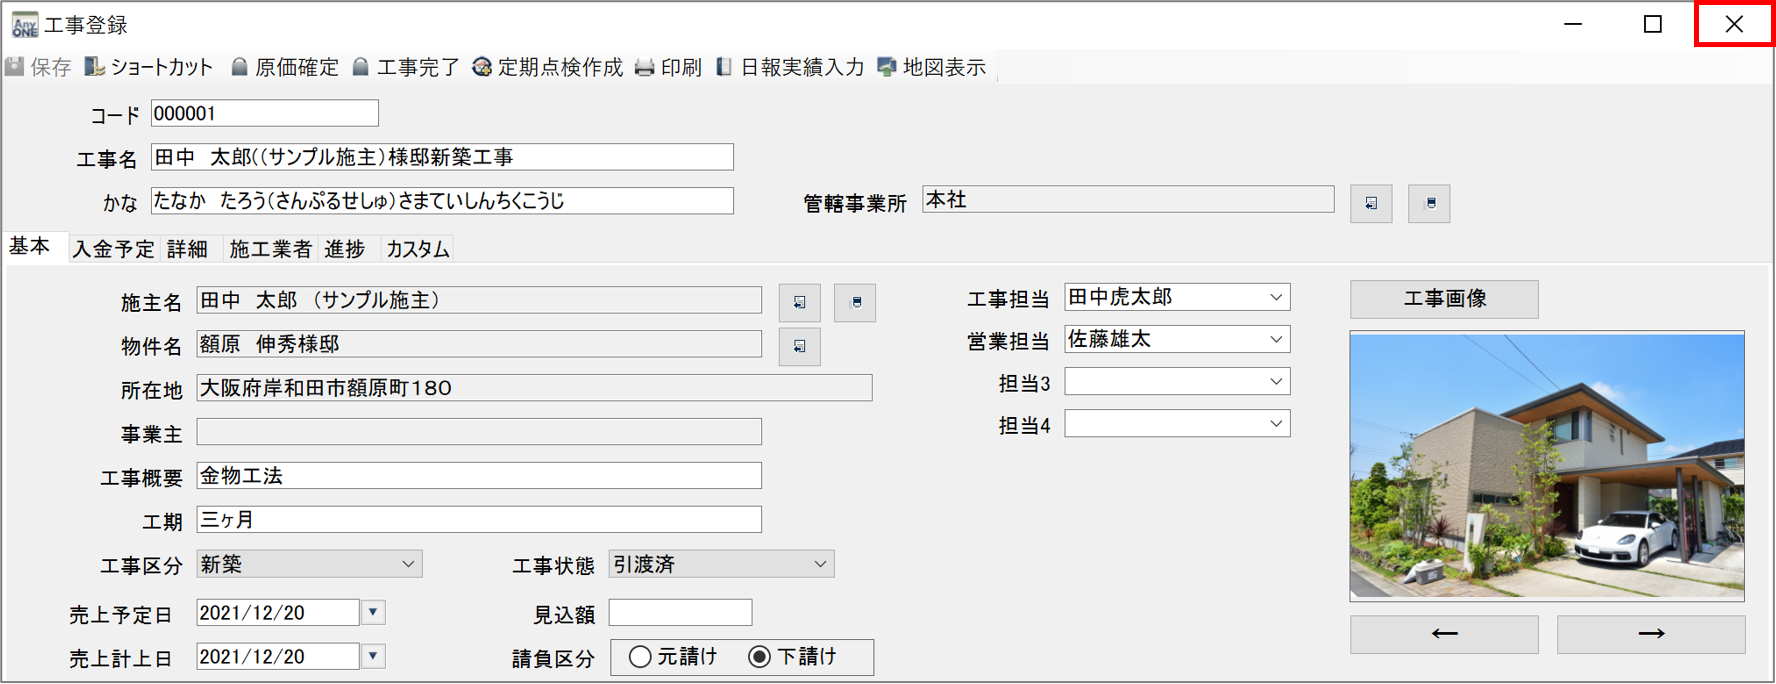The width and height of the screenshot is (1776, 684).
Task: Click the 見込額 input field
Action: (680, 612)
